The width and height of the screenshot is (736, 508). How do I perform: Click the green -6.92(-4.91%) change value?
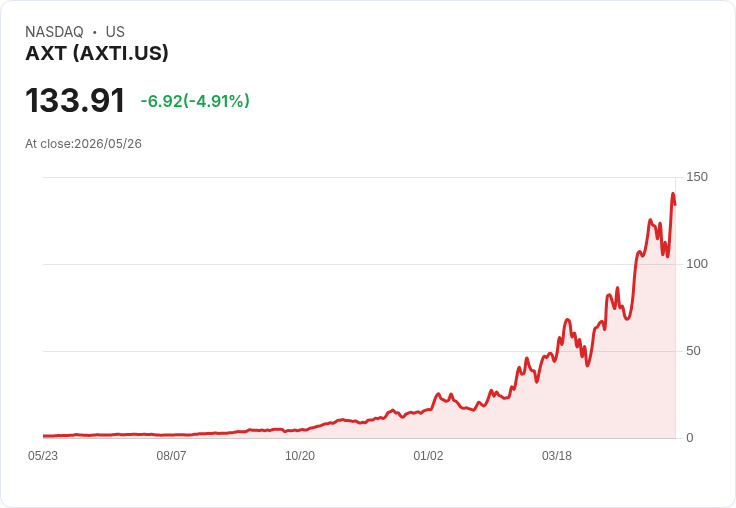tap(195, 101)
